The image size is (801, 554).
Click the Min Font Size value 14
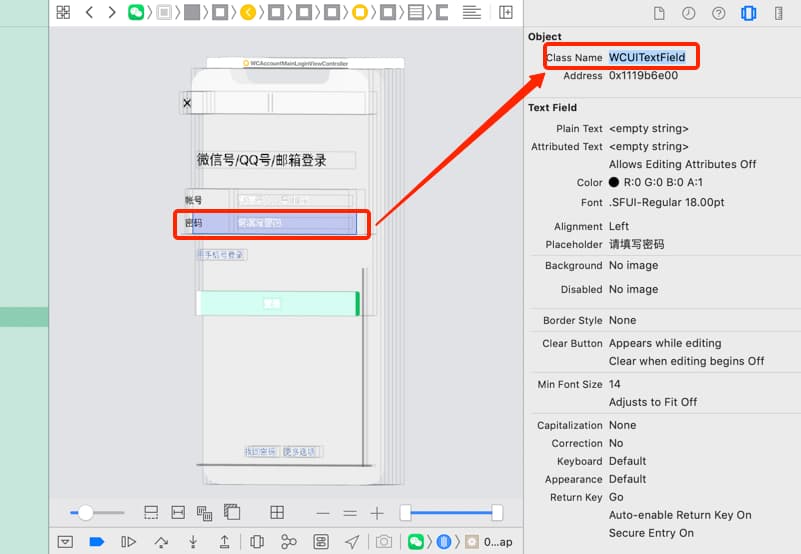tap(615, 384)
